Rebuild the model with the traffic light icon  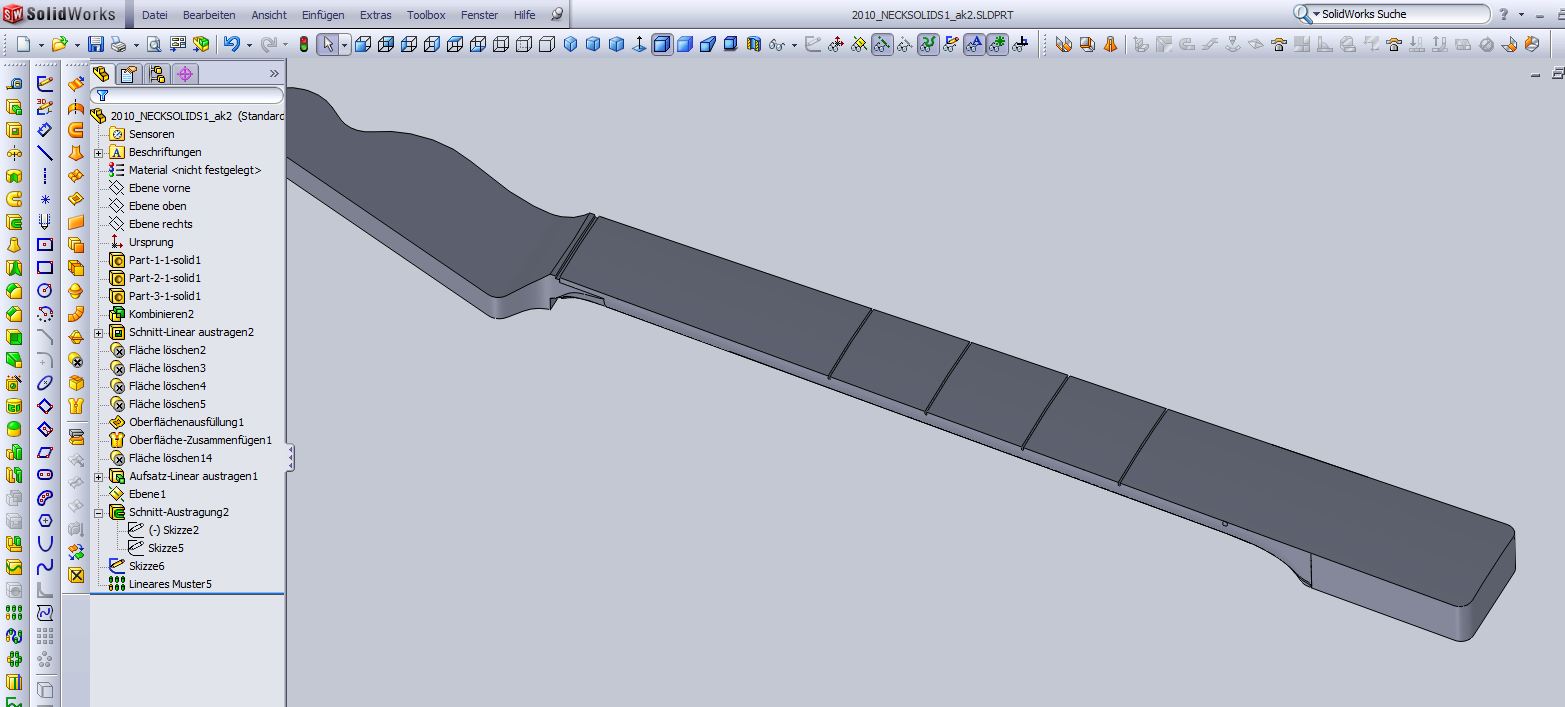point(304,44)
